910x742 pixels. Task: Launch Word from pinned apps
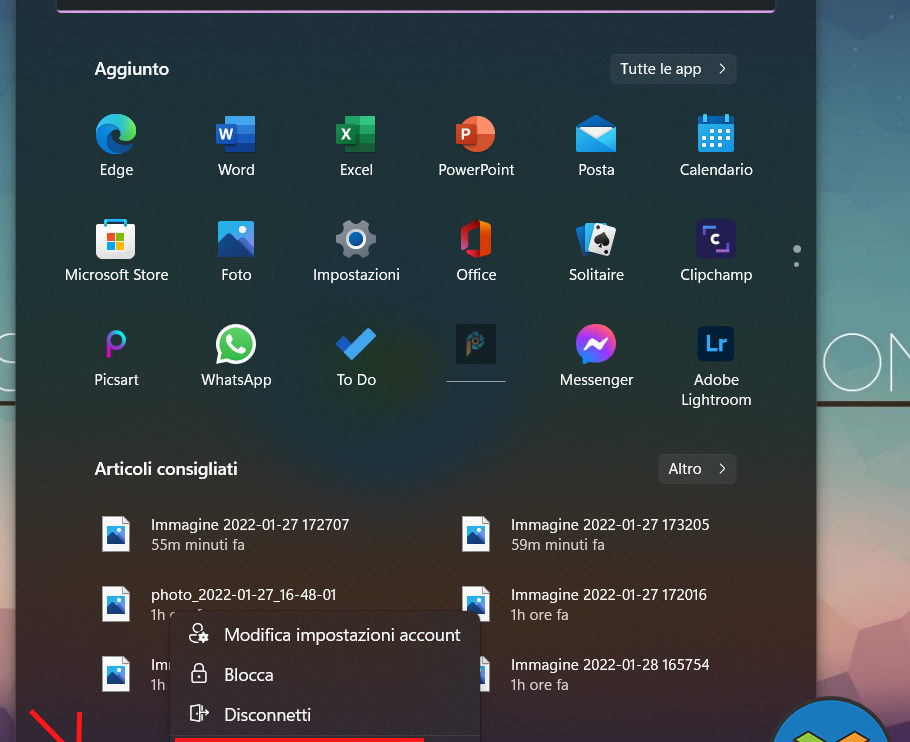pyautogui.click(x=236, y=146)
